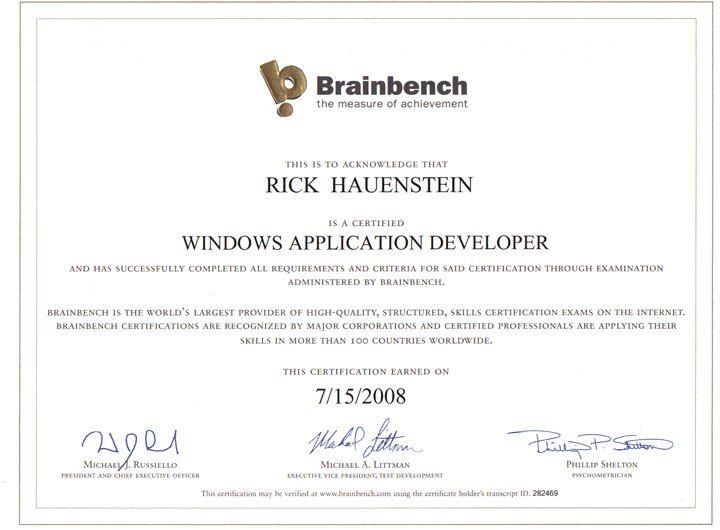Click the name 'RICK HAUENSTEIN'

369,185
